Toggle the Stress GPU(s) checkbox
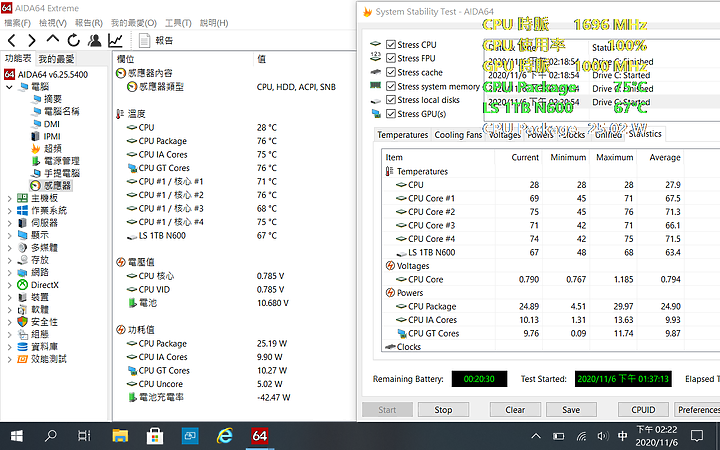 (391, 113)
